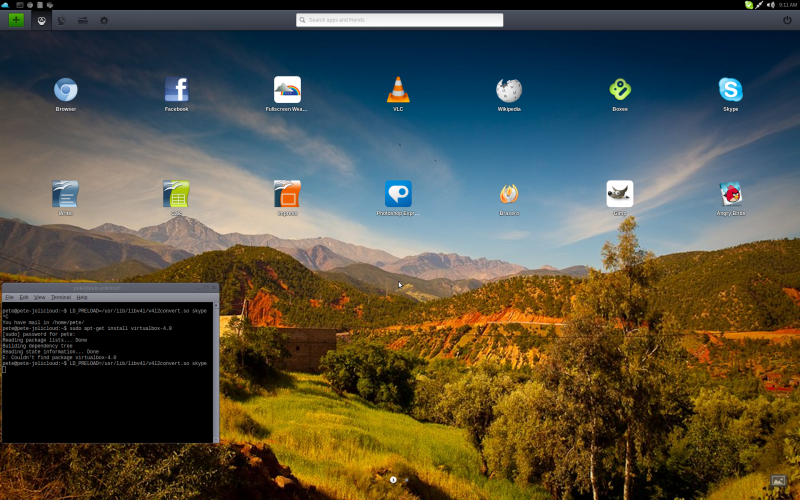This screenshot has width=800, height=500.
Task: Open Photoshop Express app
Action: (398, 194)
